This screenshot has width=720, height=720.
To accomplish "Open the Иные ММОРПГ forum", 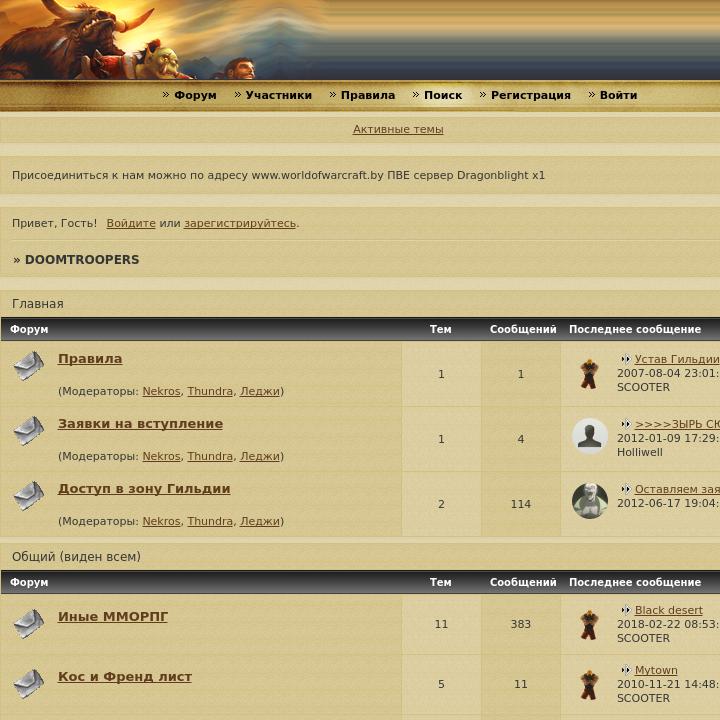I will [112, 616].
